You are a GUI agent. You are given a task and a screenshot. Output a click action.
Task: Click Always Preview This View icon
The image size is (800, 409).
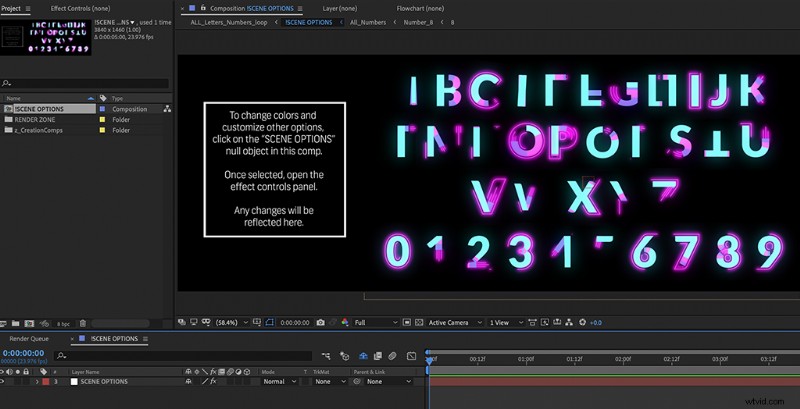[x=182, y=322]
